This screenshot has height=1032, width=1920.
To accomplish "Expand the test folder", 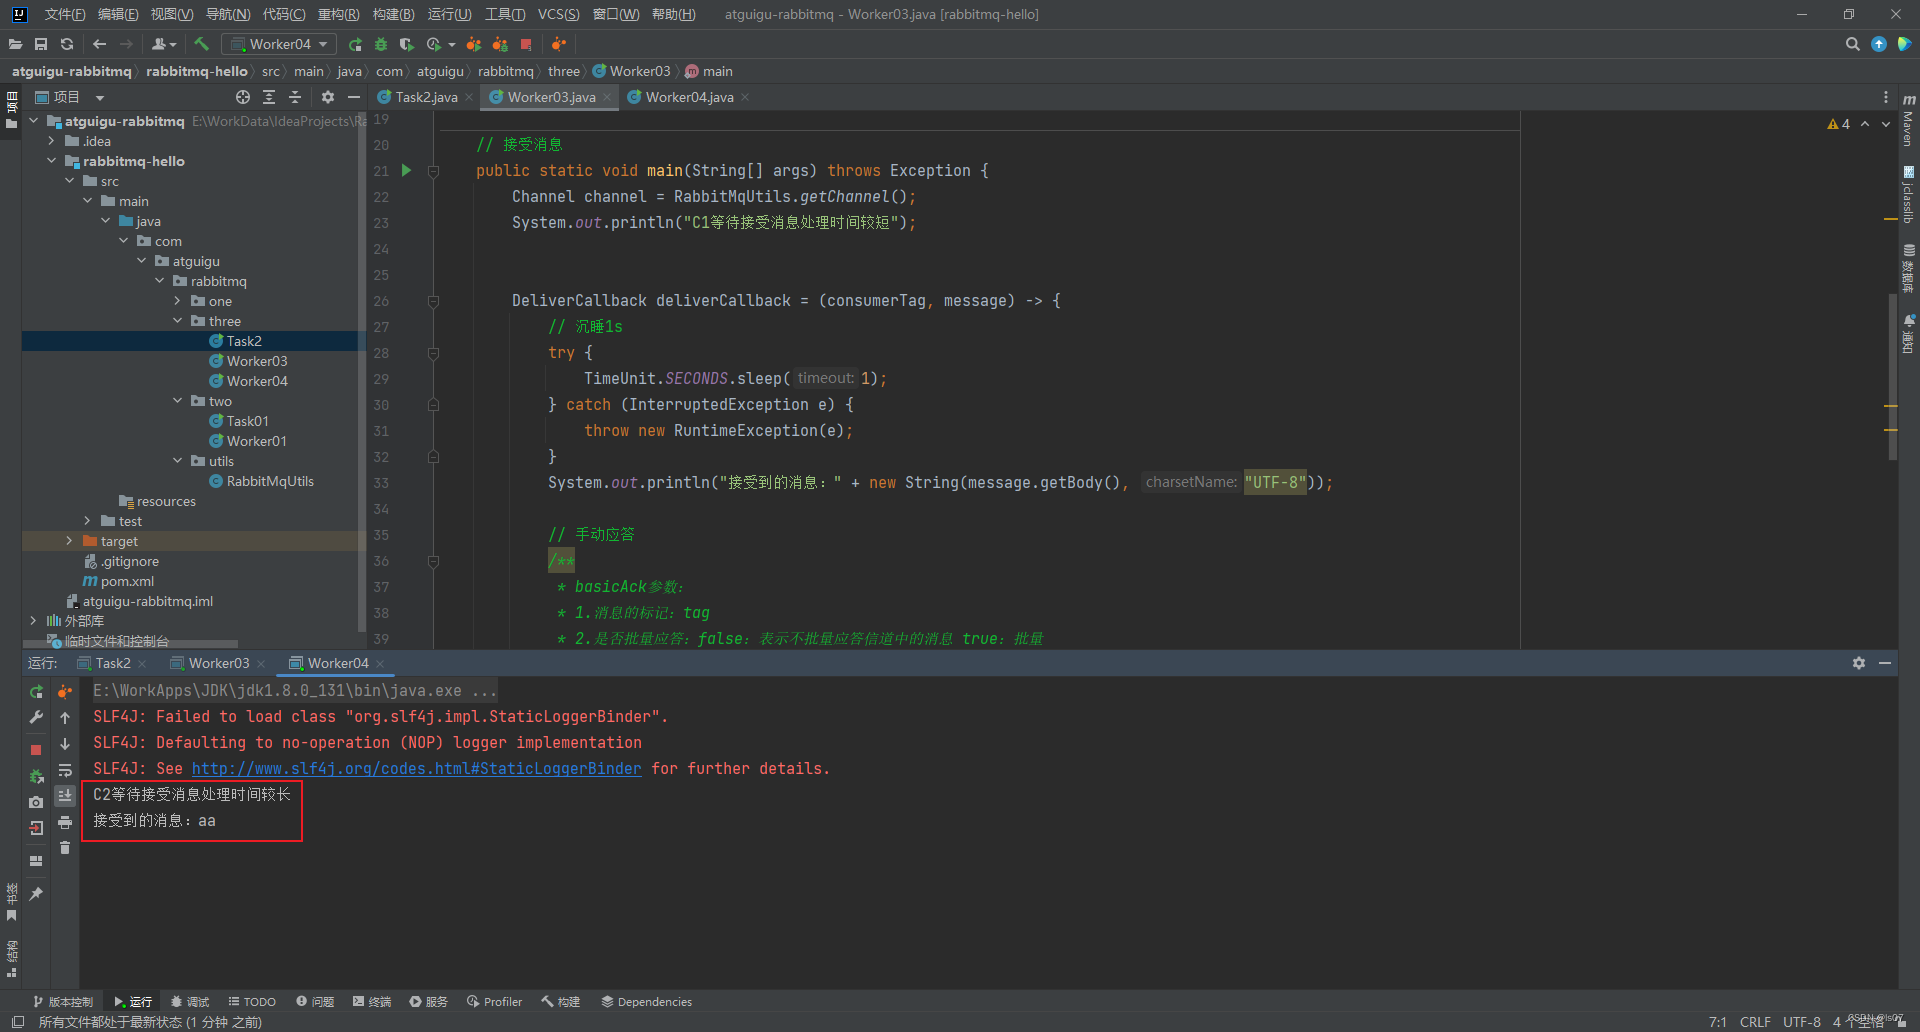I will point(88,521).
